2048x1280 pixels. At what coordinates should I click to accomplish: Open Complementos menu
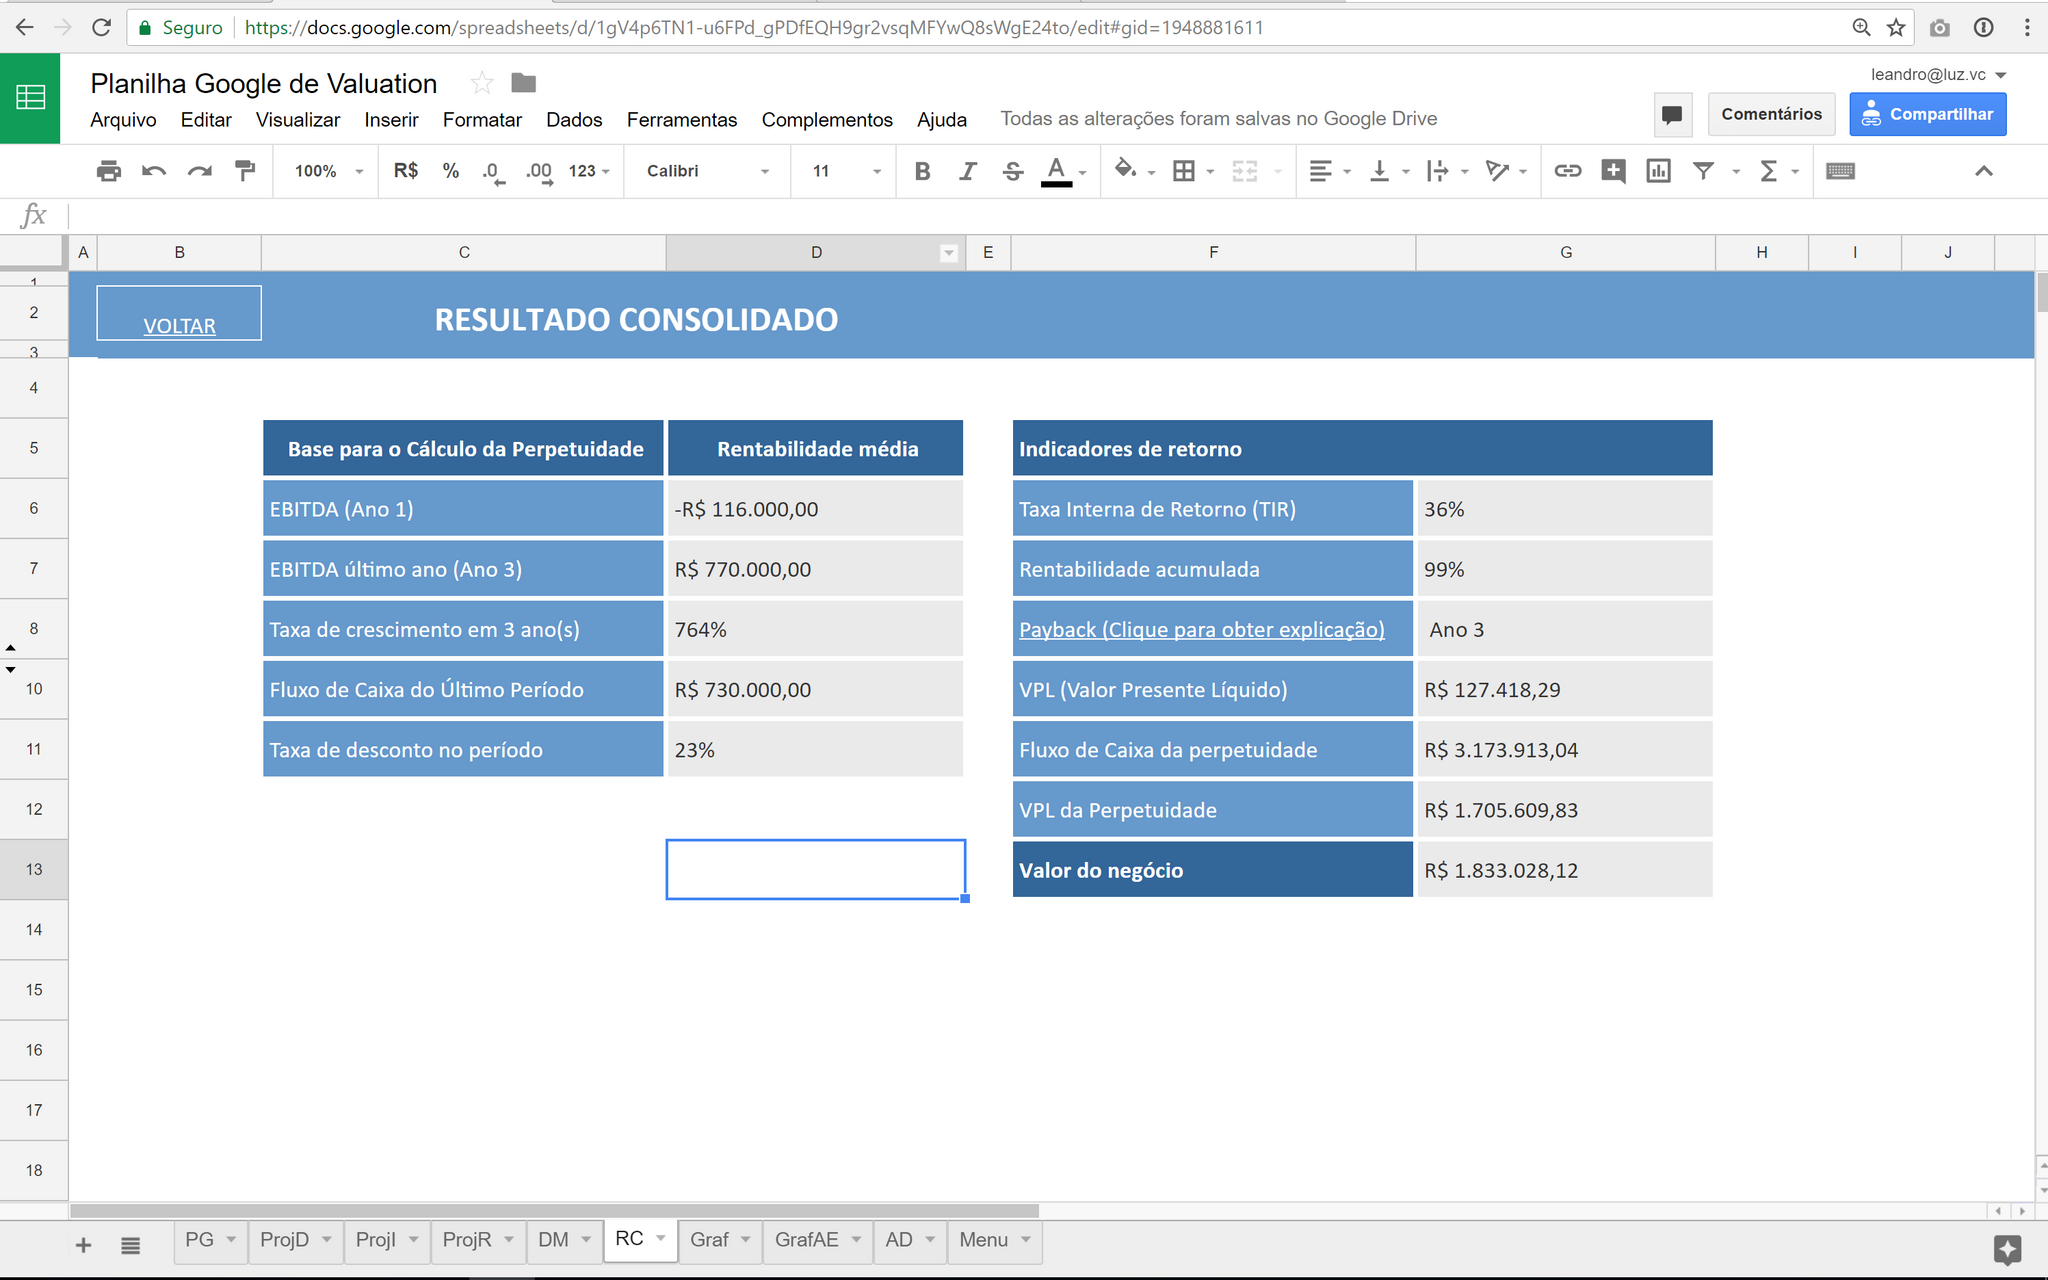point(827,119)
